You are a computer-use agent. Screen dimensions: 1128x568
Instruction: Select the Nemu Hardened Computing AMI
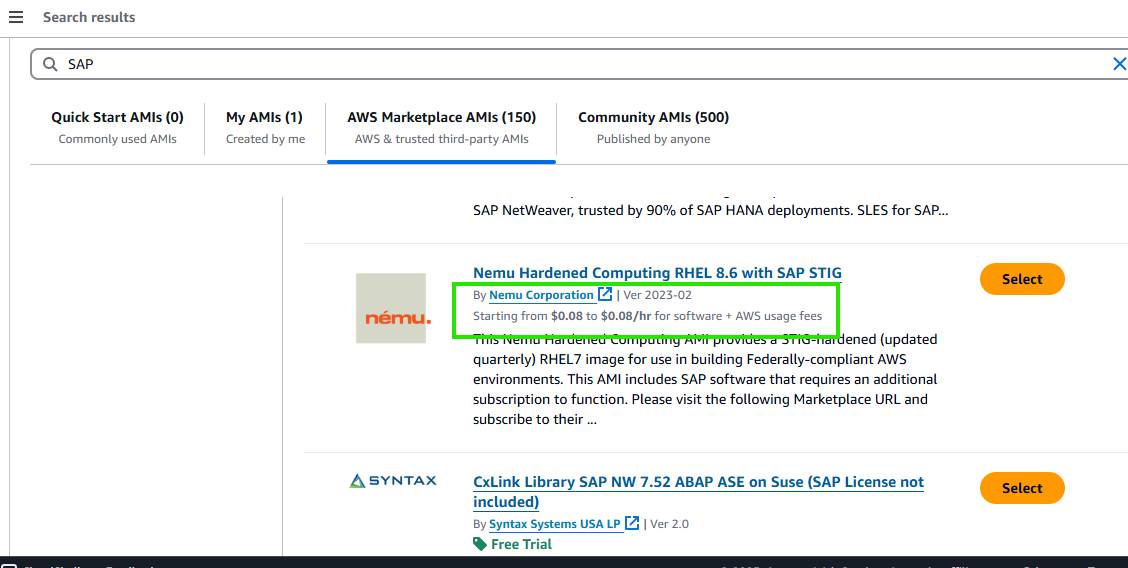click(1021, 279)
